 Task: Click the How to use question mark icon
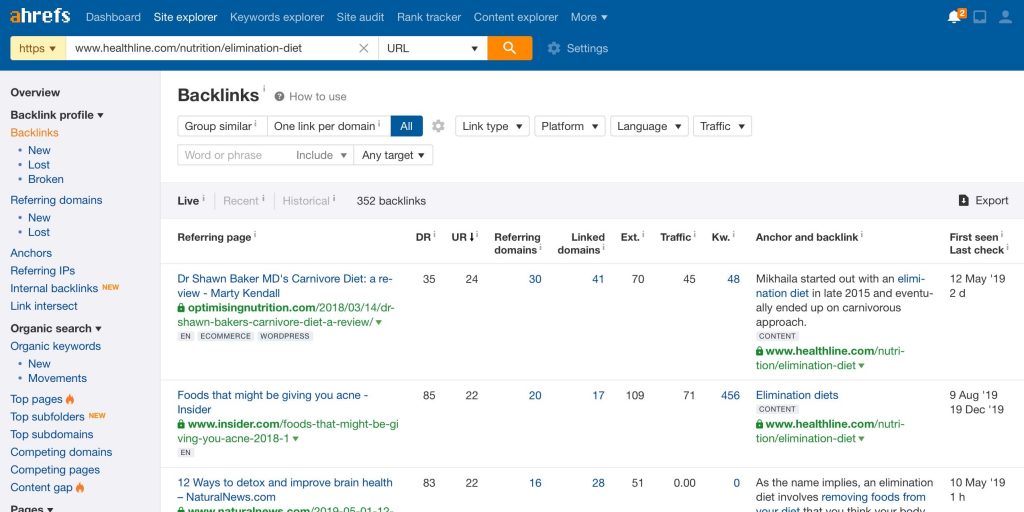[x=280, y=97]
